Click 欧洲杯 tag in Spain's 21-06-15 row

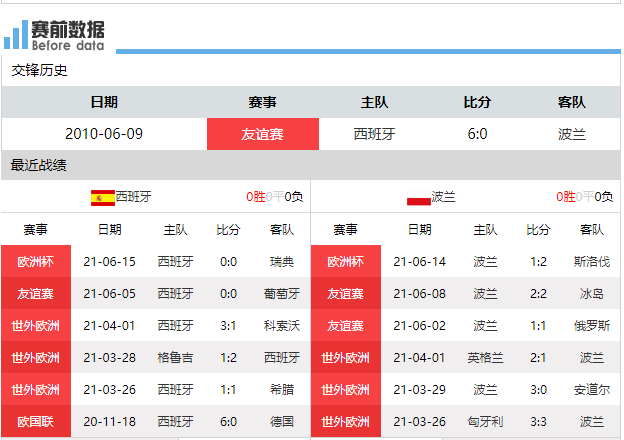(36, 262)
